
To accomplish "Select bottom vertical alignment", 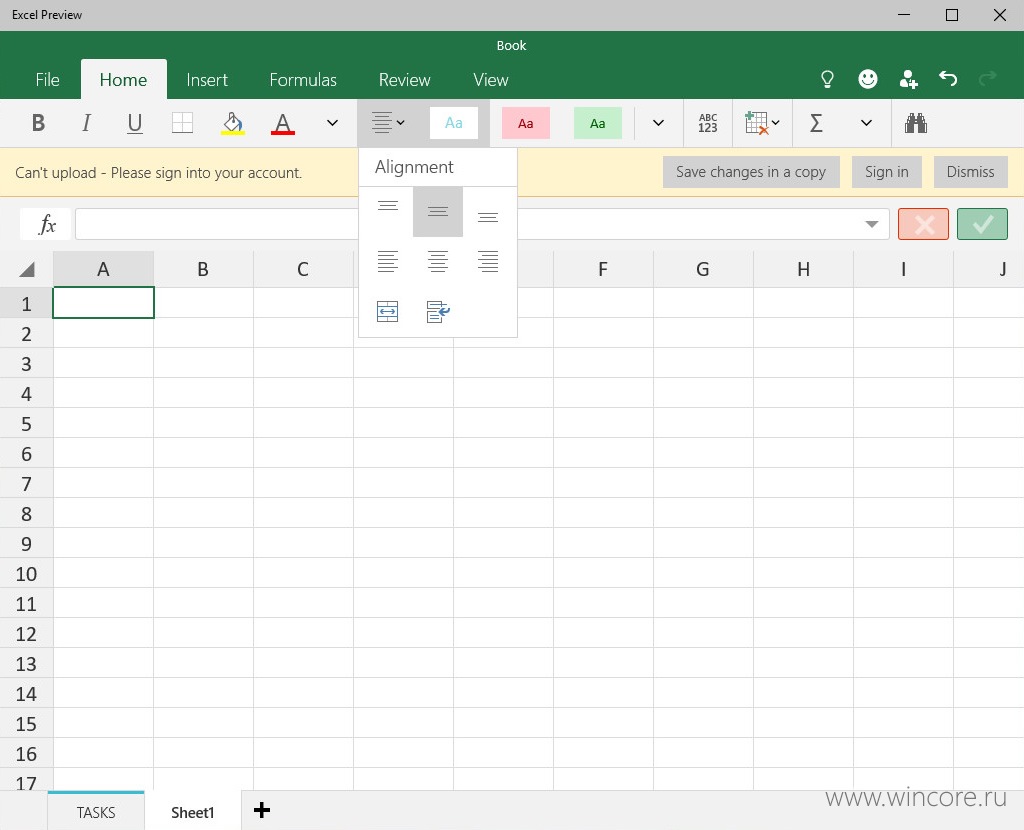I will pyautogui.click(x=488, y=217).
